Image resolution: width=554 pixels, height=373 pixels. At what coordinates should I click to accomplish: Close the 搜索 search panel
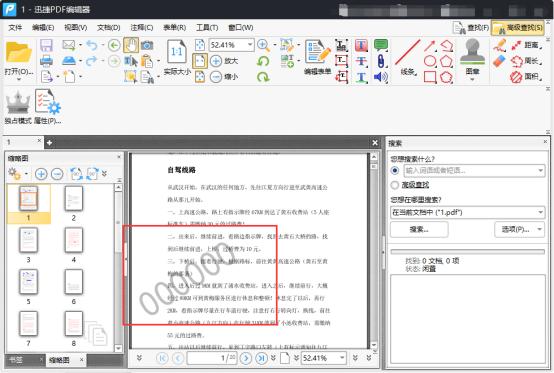pos(545,142)
